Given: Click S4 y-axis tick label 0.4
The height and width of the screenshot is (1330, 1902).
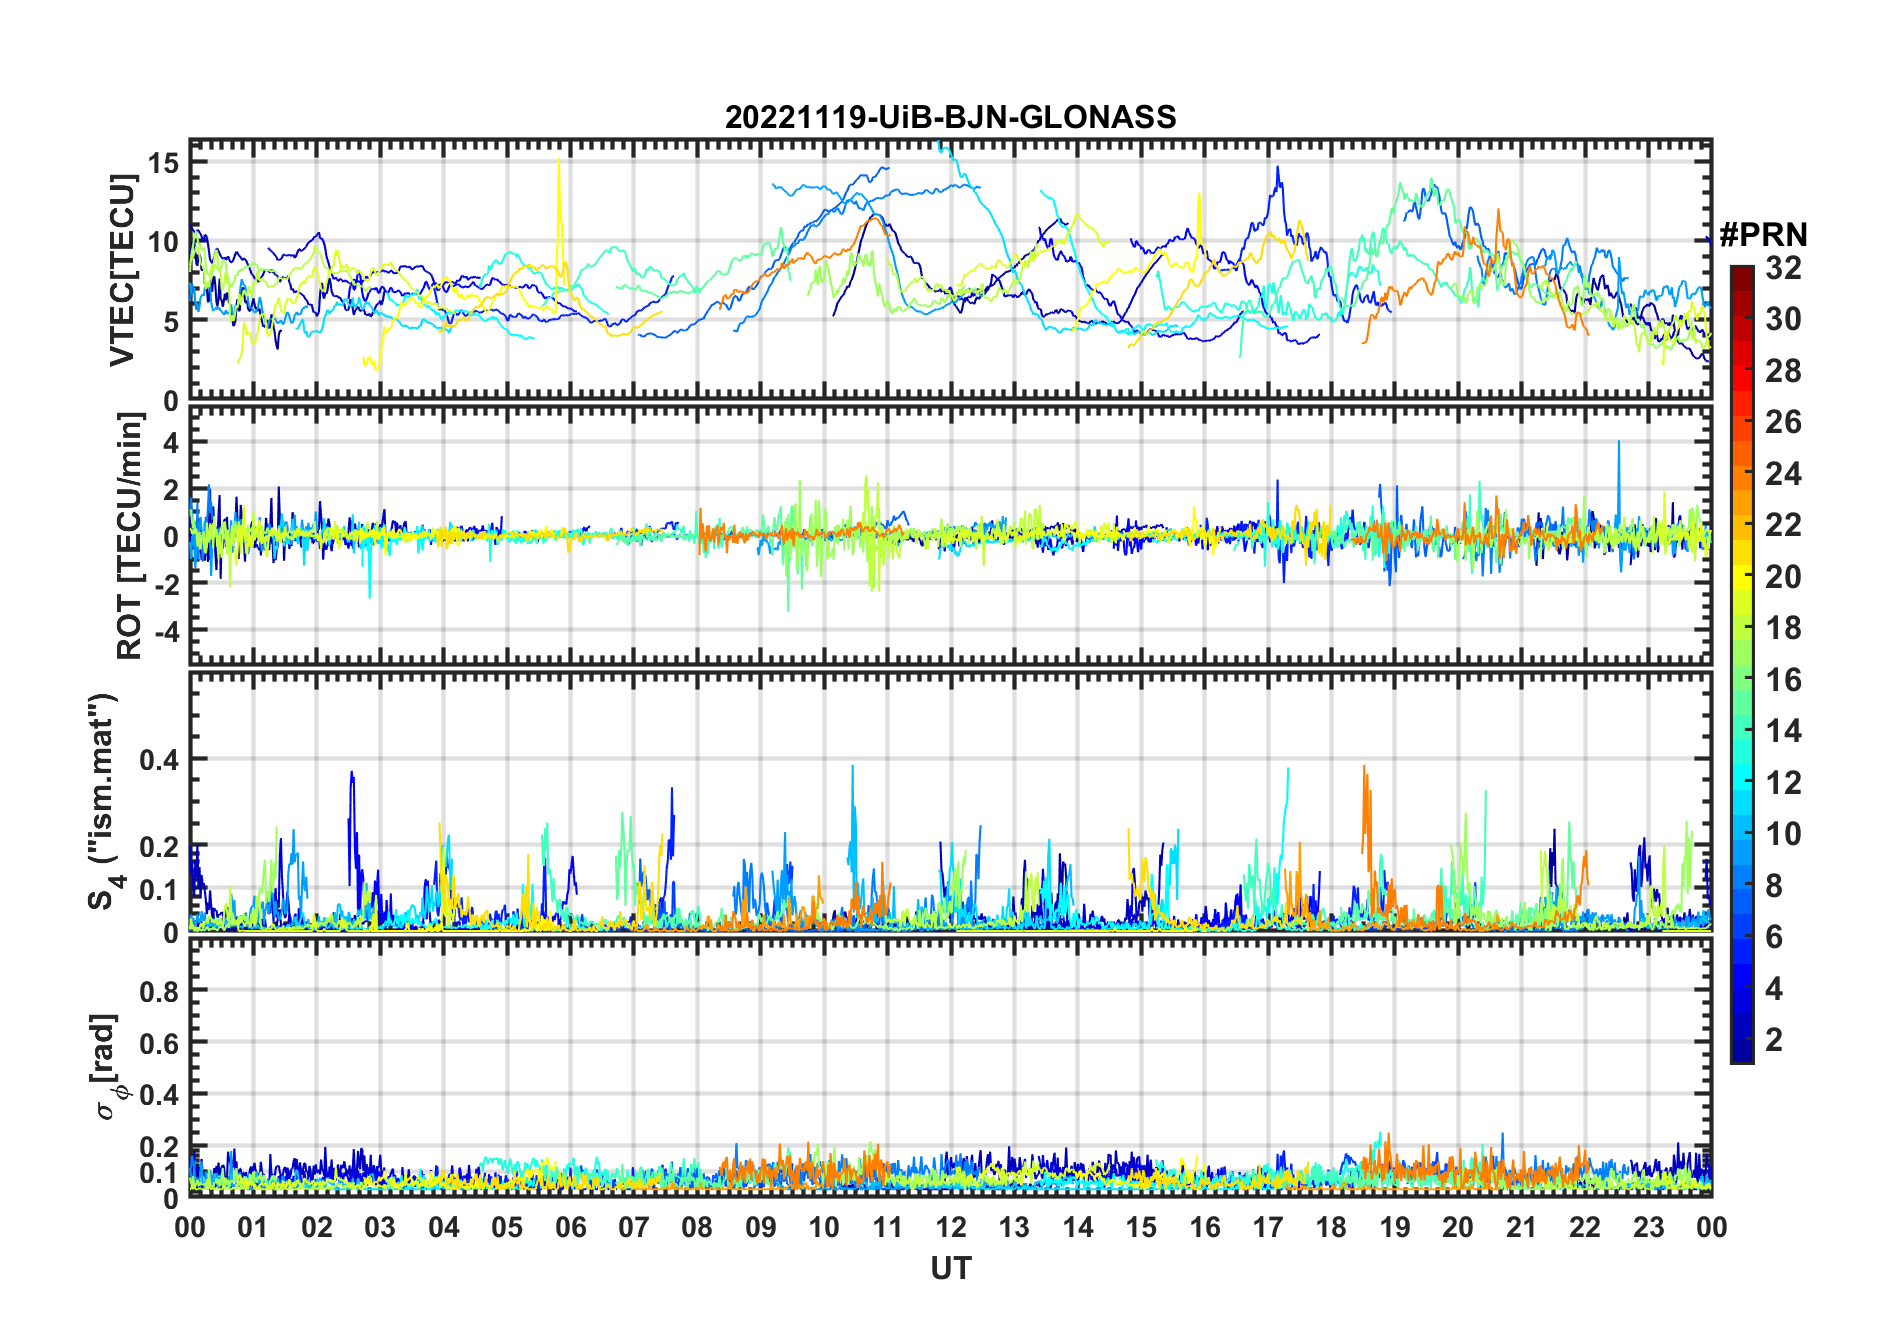Looking at the screenshot, I should pyautogui.click(x=159, y=760).
